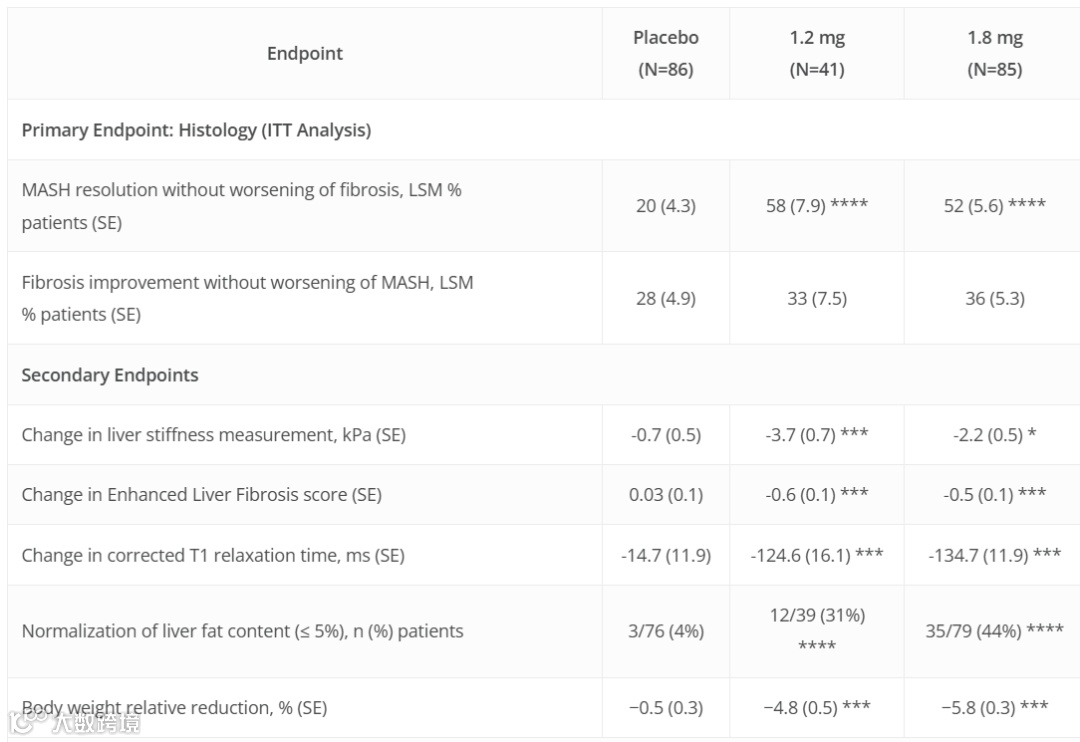Click the Endpoint column header

click(x=304, y=54)
